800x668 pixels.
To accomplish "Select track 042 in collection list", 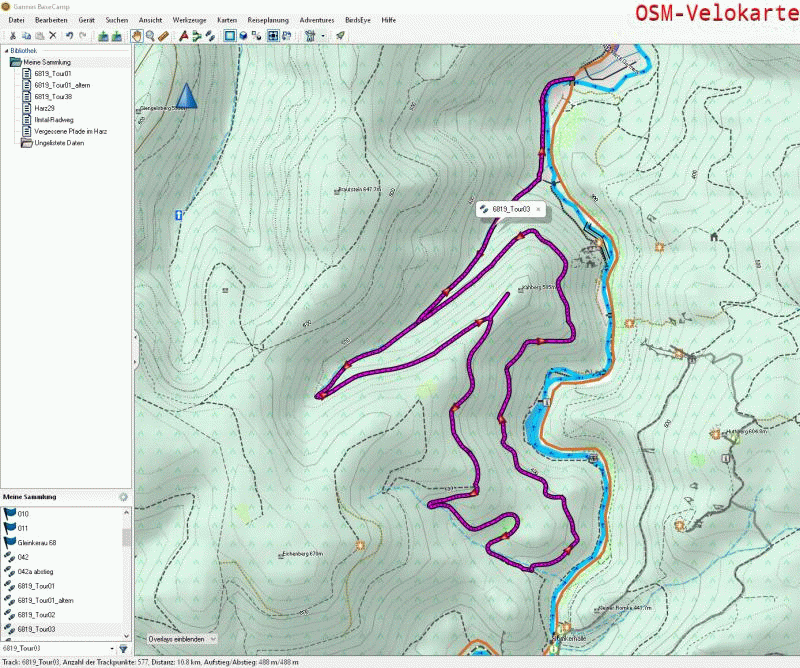I will click(x=23, y=557).
